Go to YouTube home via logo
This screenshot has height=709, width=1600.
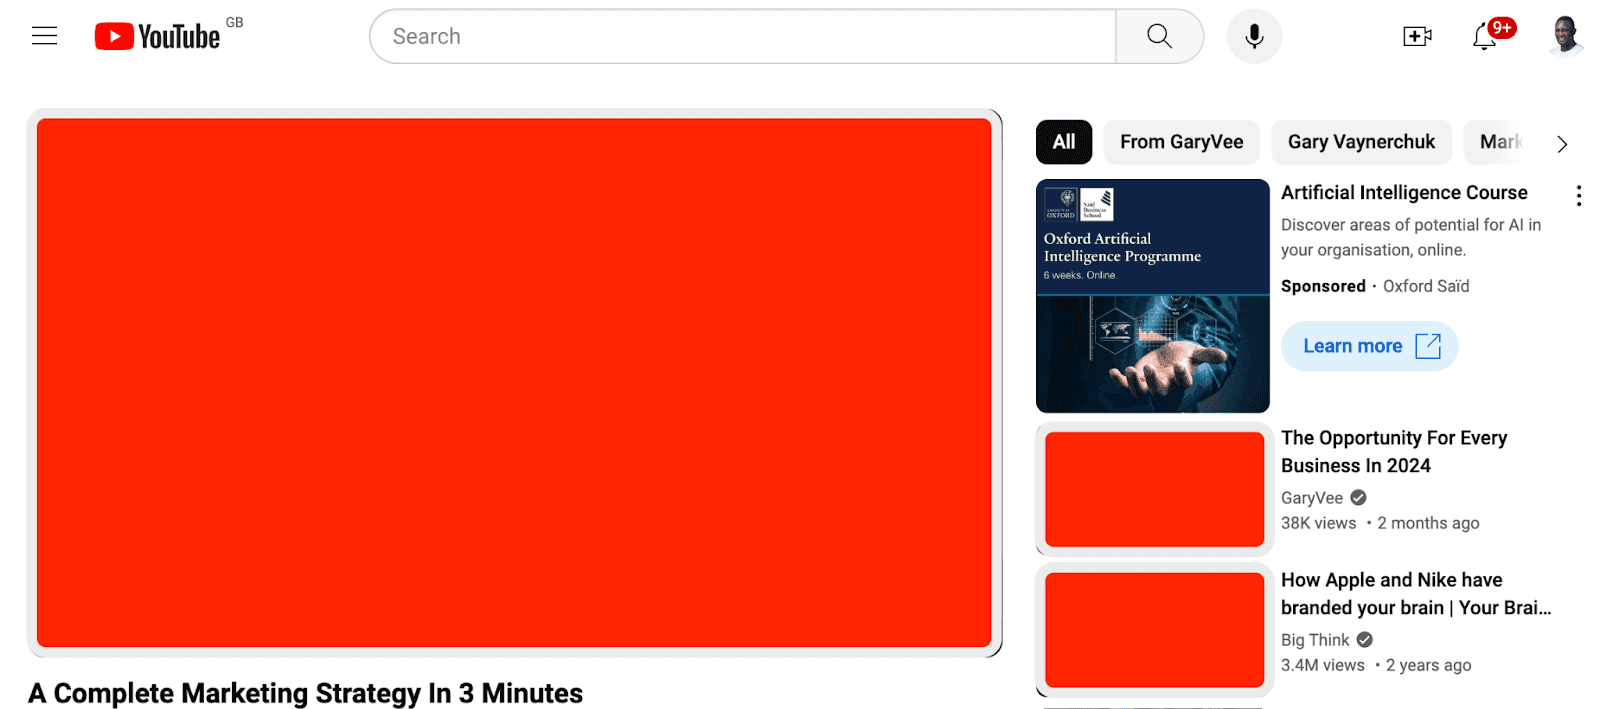point(158,36)
